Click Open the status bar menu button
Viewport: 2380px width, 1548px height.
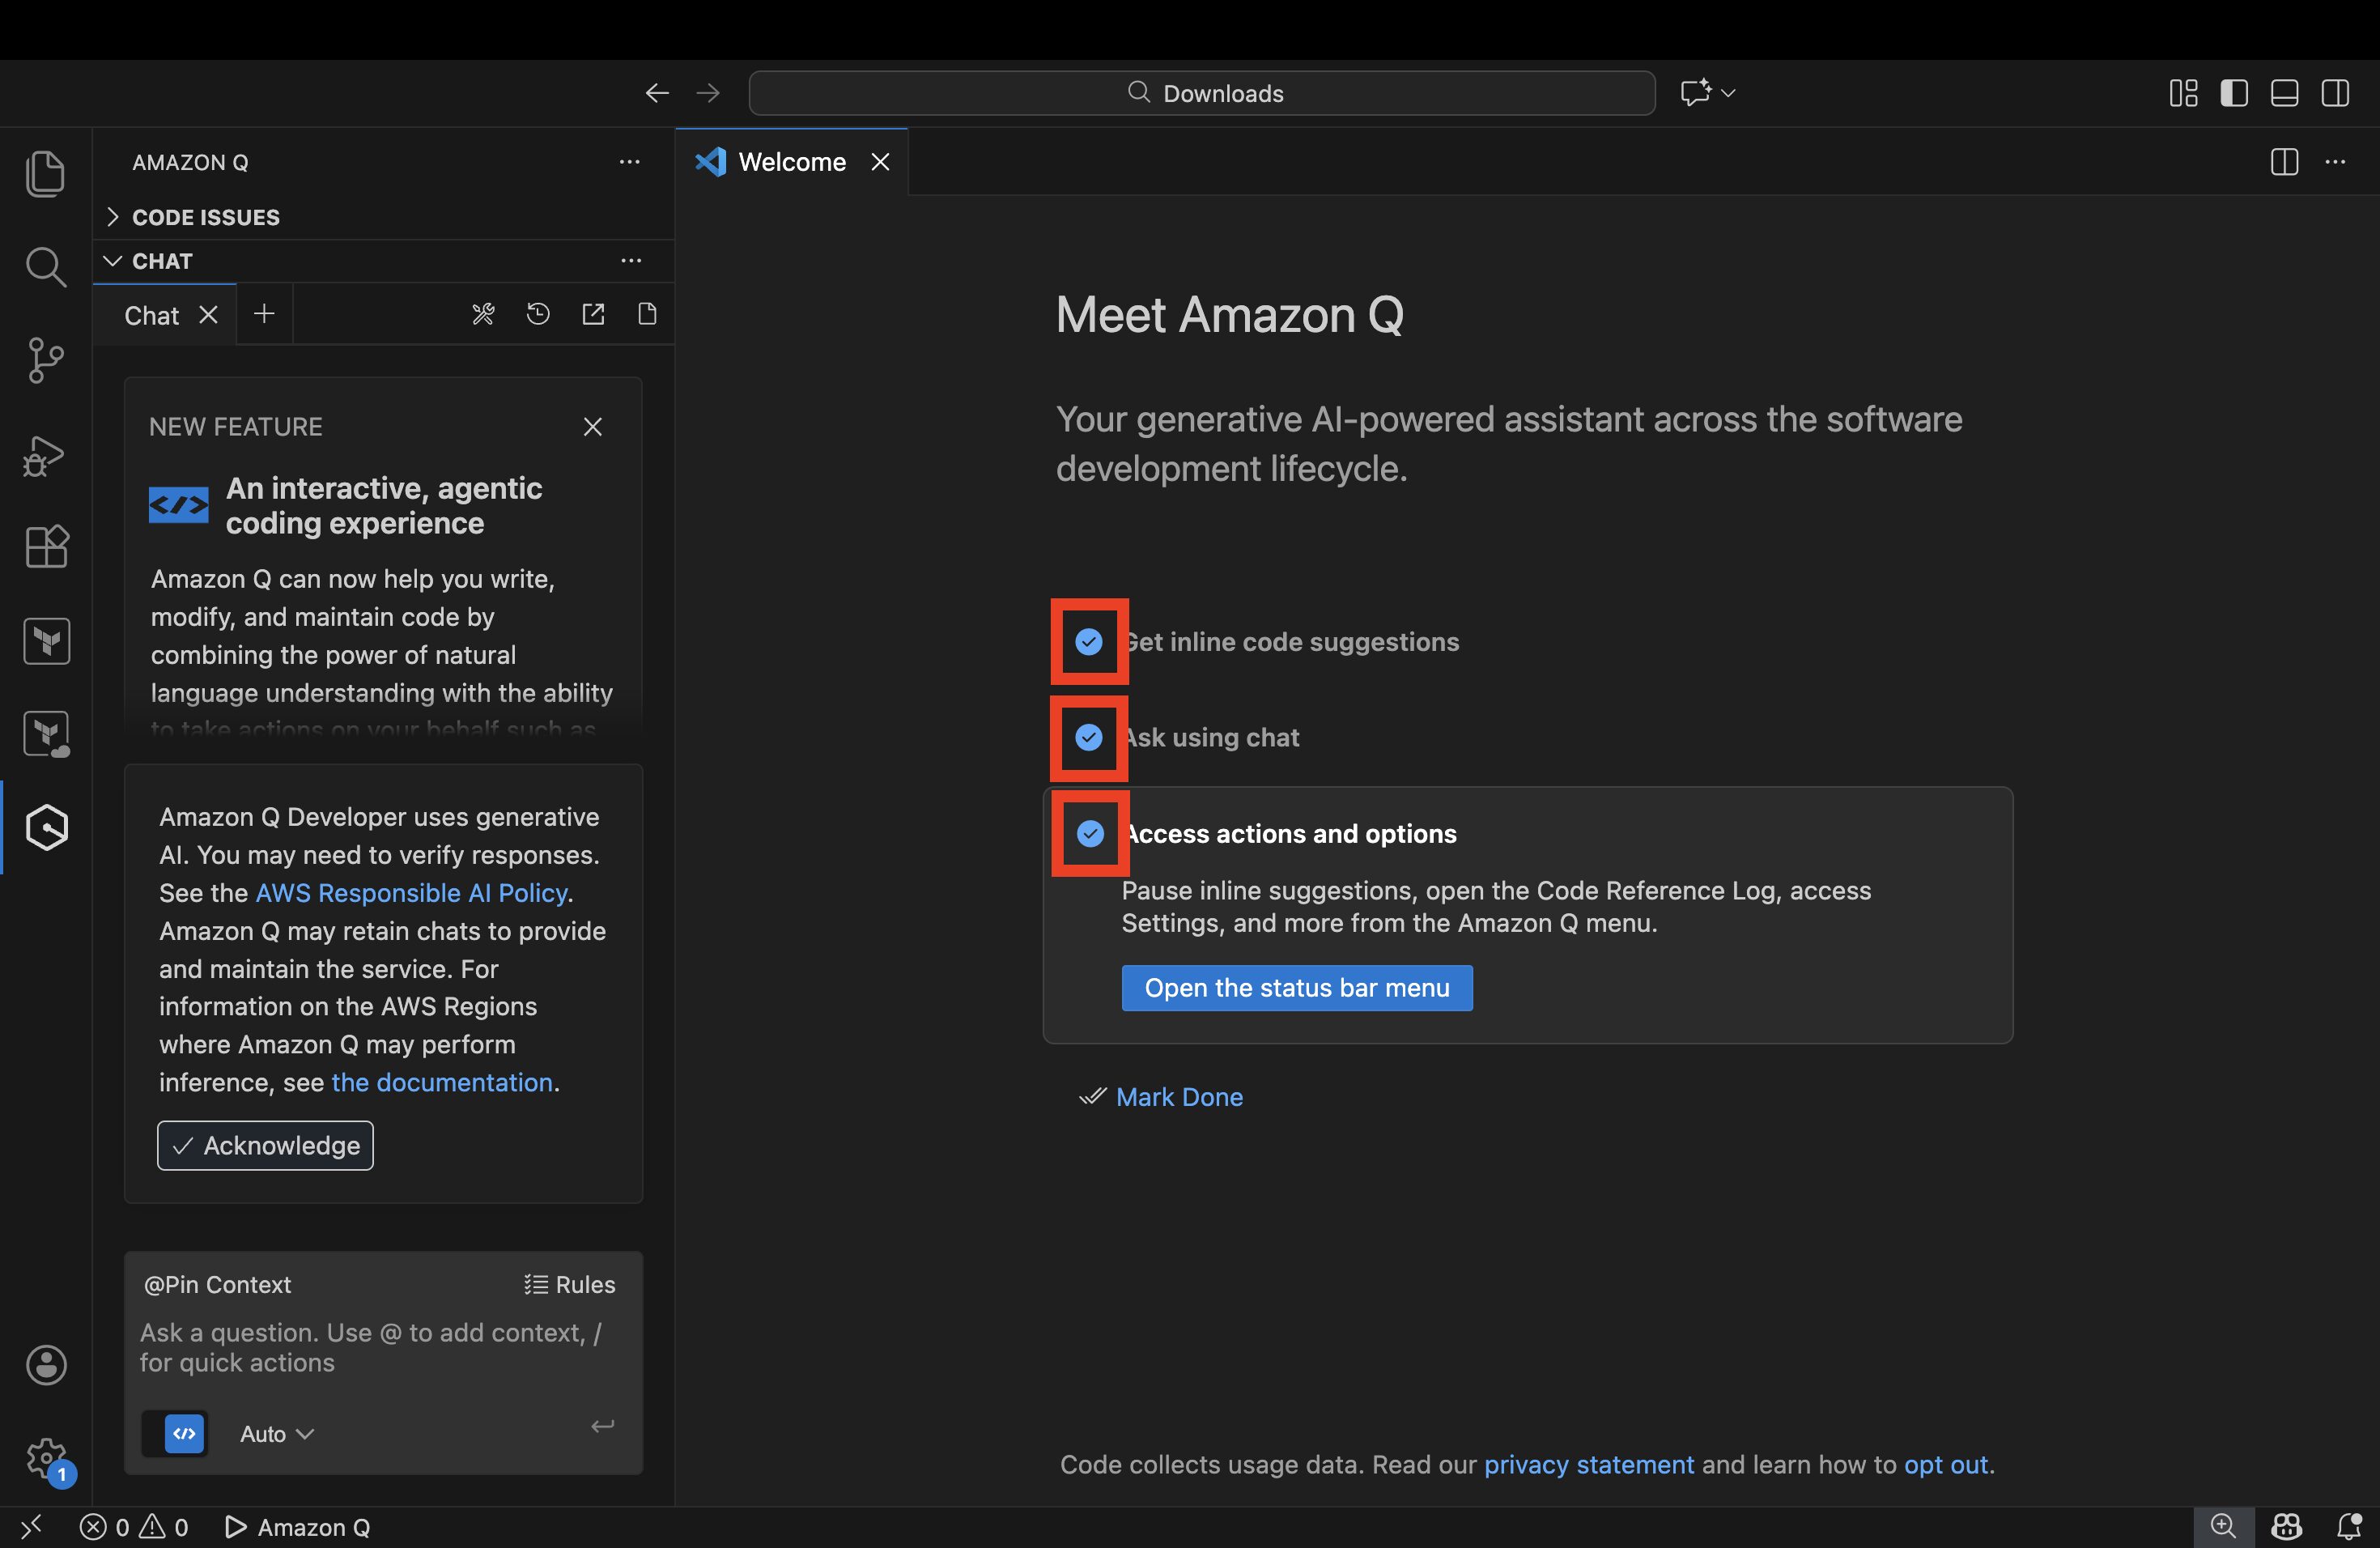1296,988
